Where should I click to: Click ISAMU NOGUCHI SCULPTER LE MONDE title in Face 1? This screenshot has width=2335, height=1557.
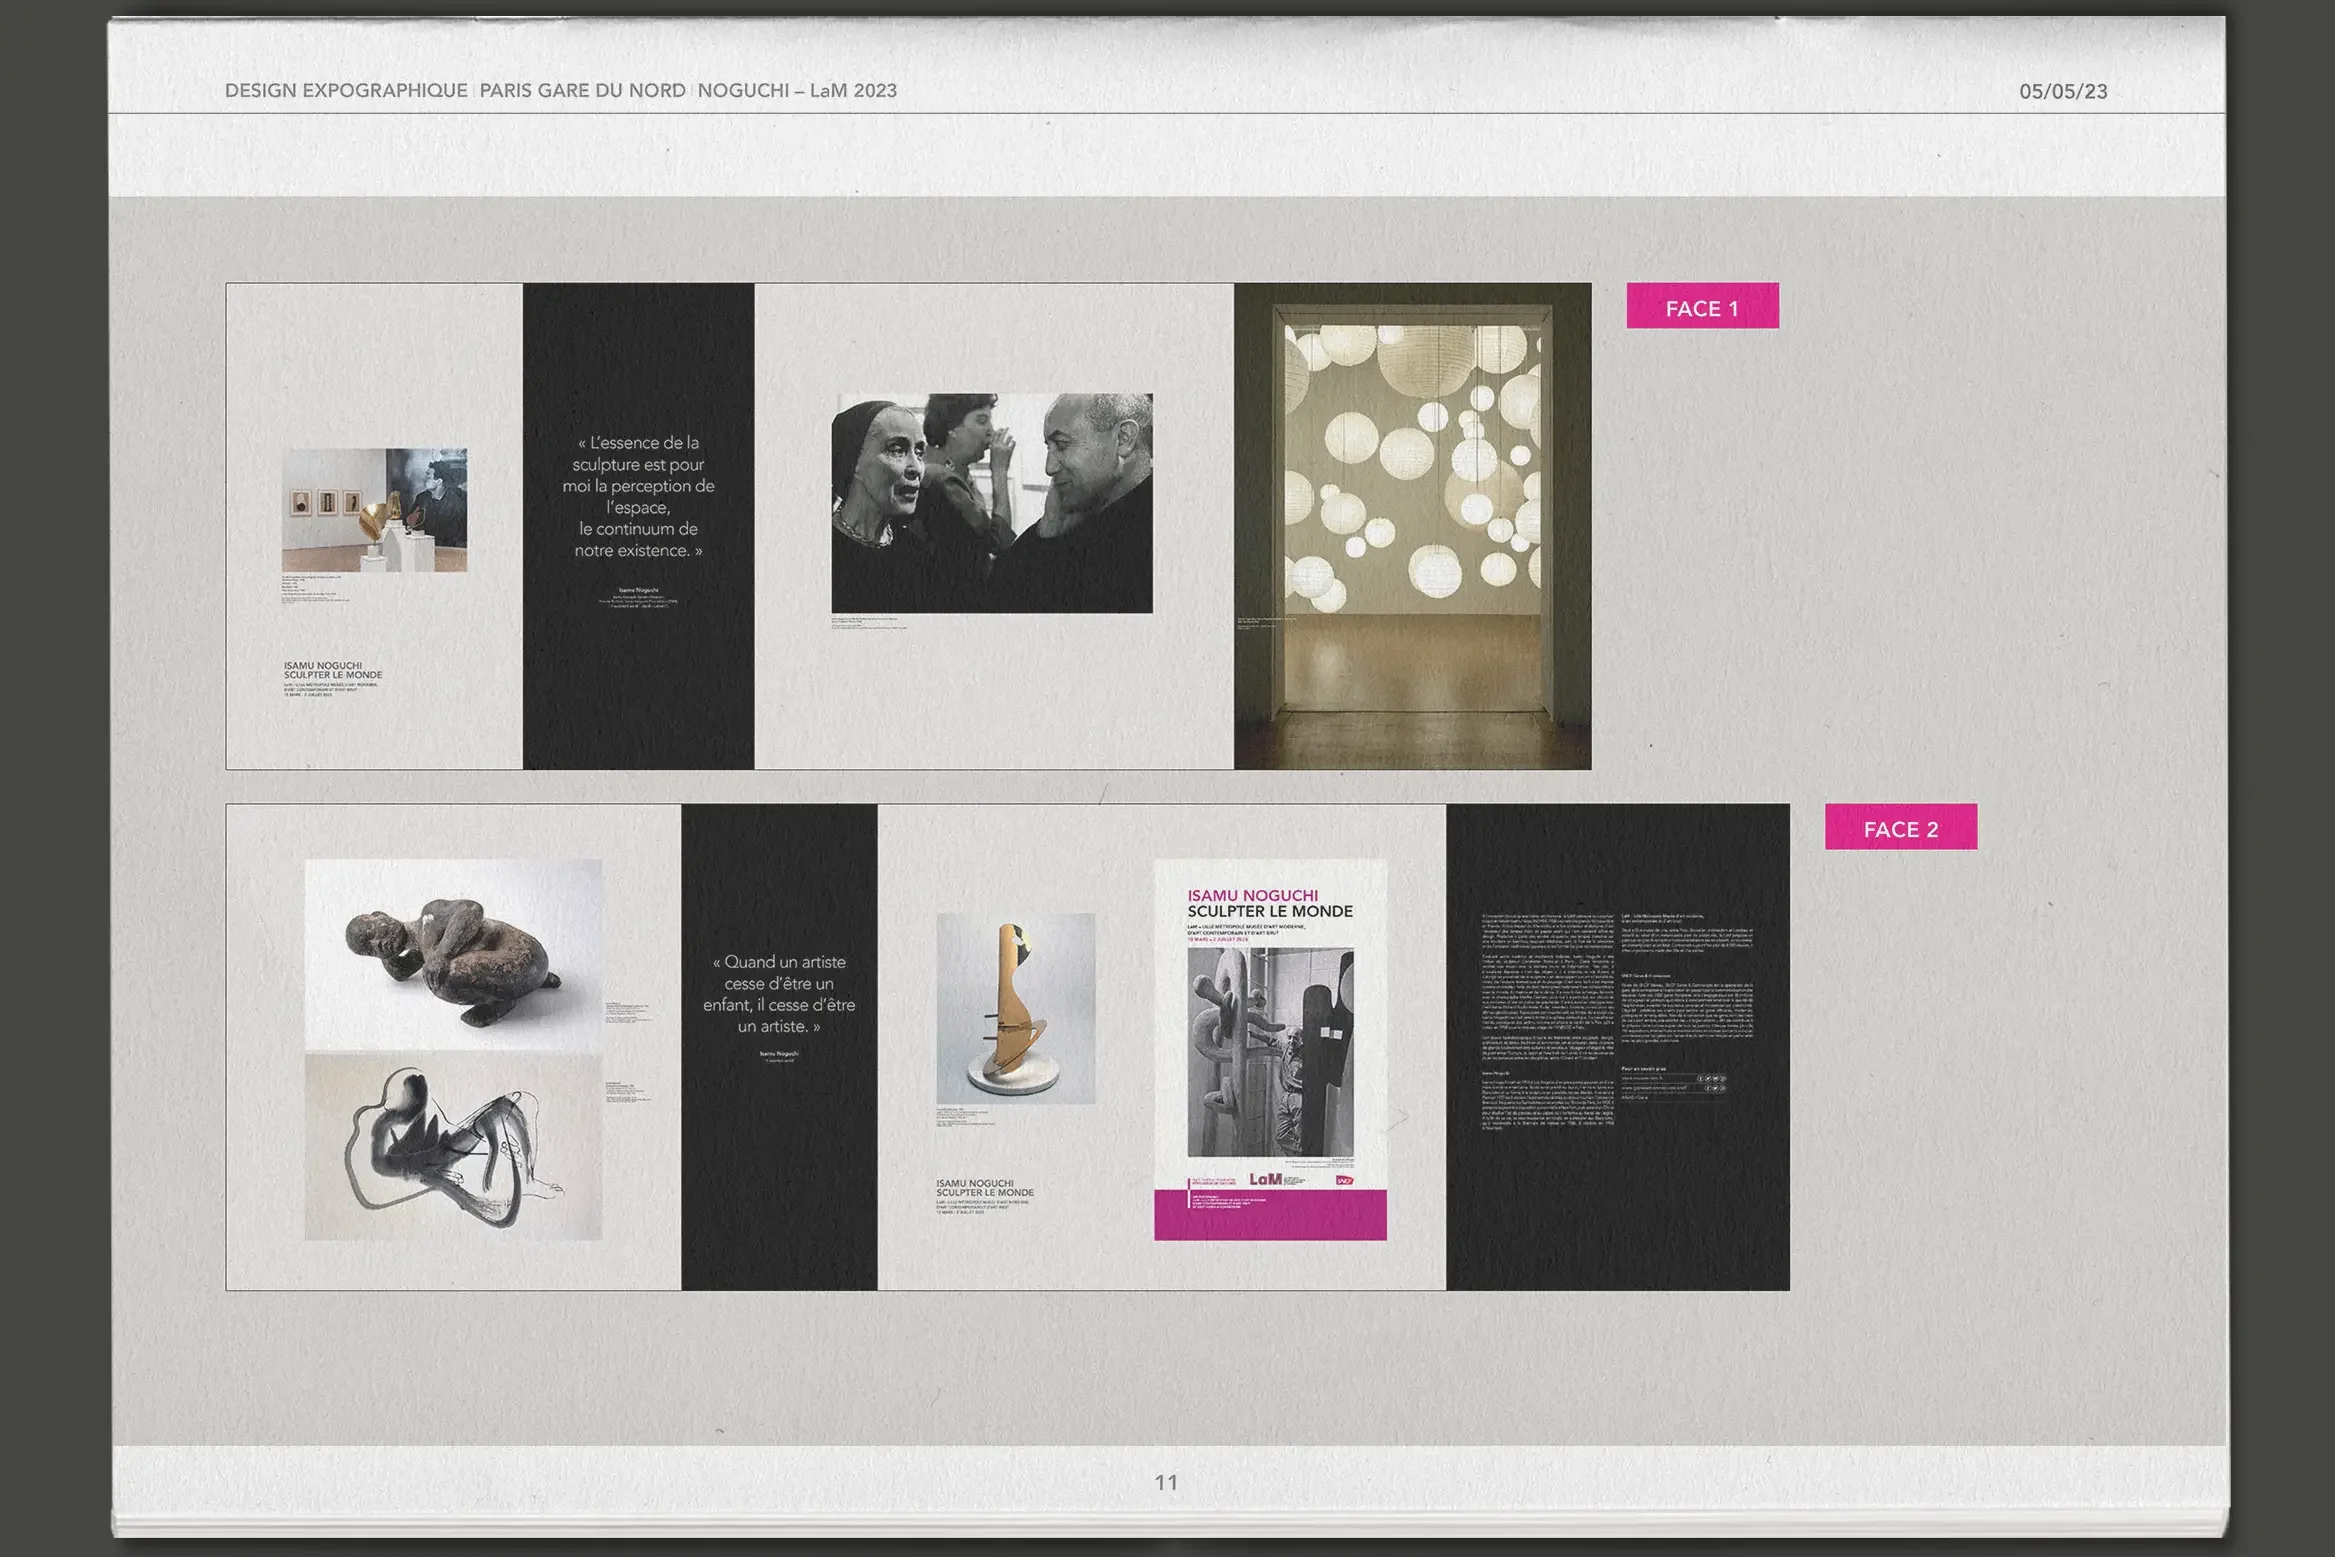click(333, 670)
